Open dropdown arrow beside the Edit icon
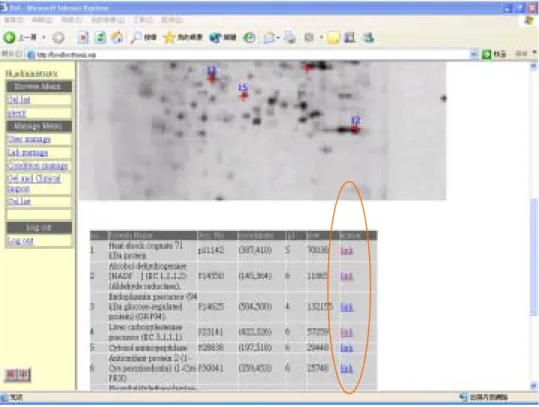The image size is (539, 407). [x=322, y=37]
